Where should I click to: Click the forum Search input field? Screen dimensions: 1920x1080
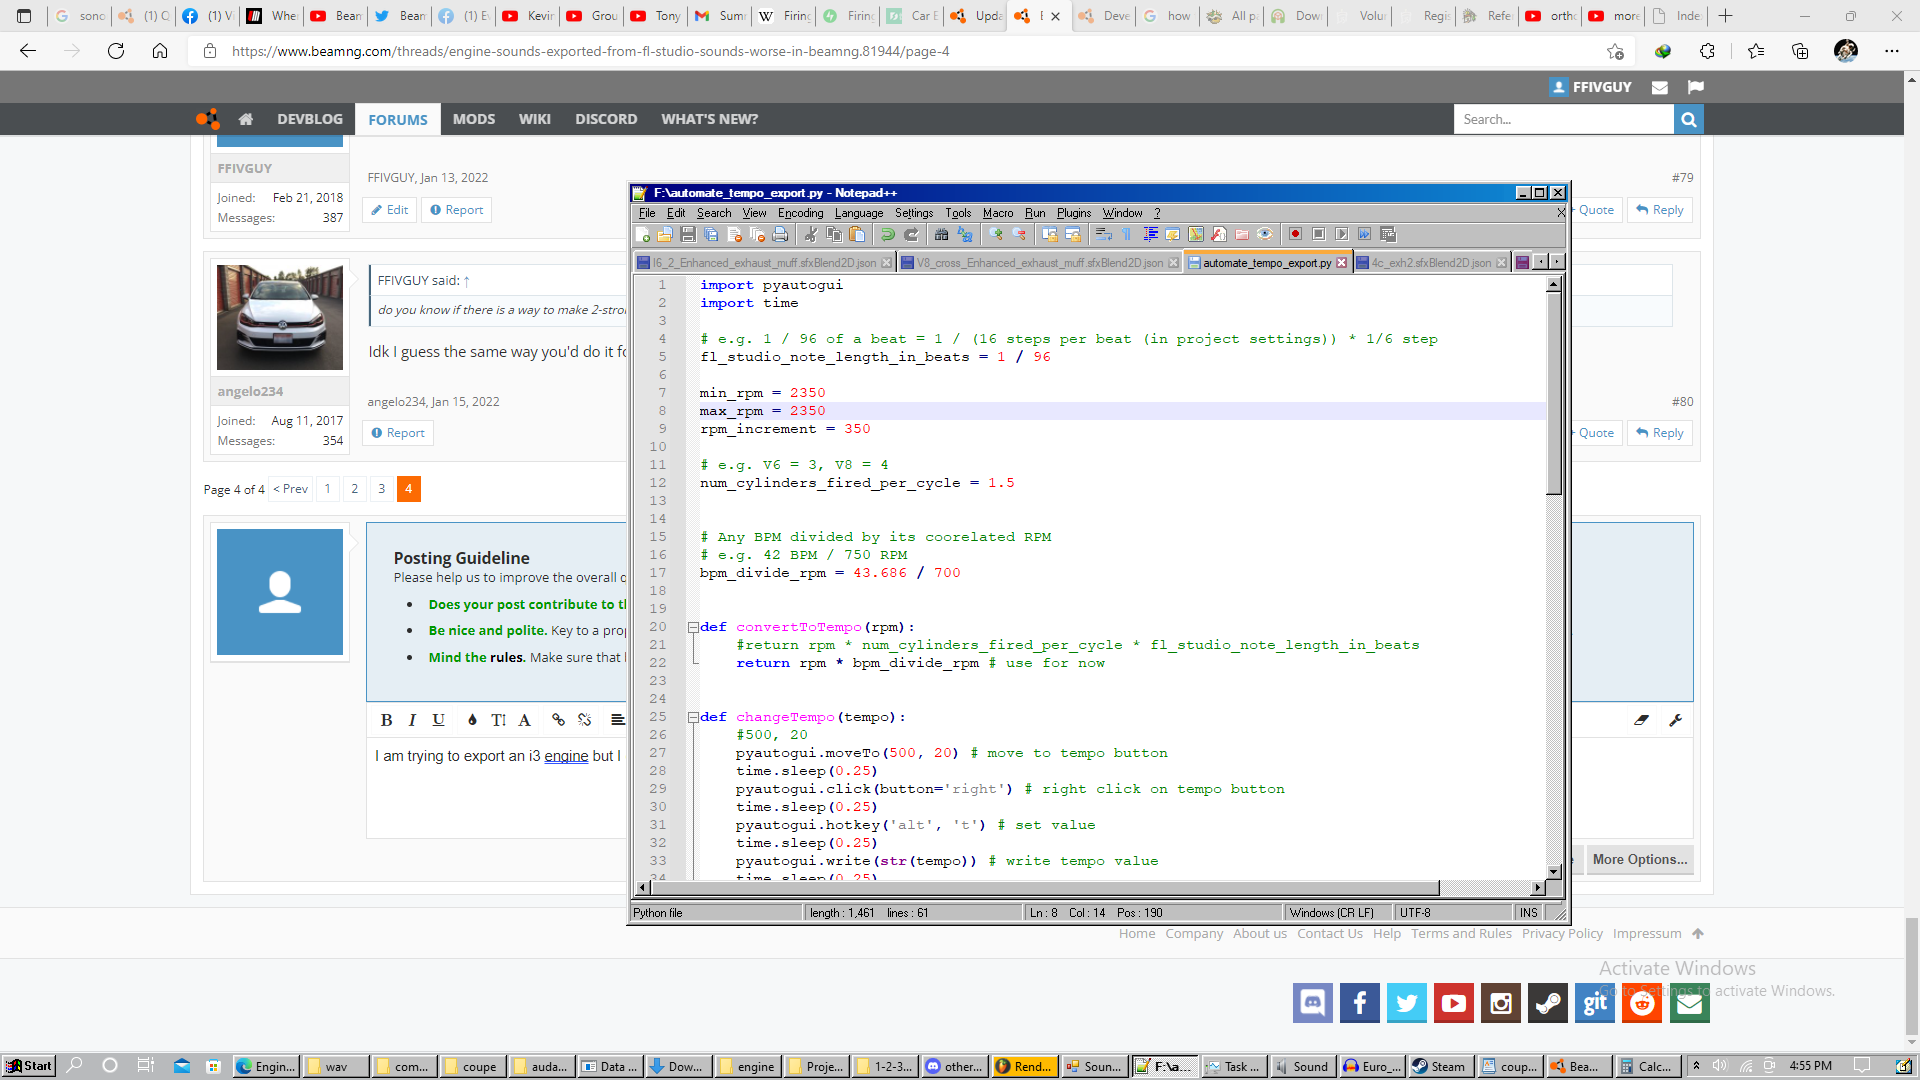click(1562, 119)
